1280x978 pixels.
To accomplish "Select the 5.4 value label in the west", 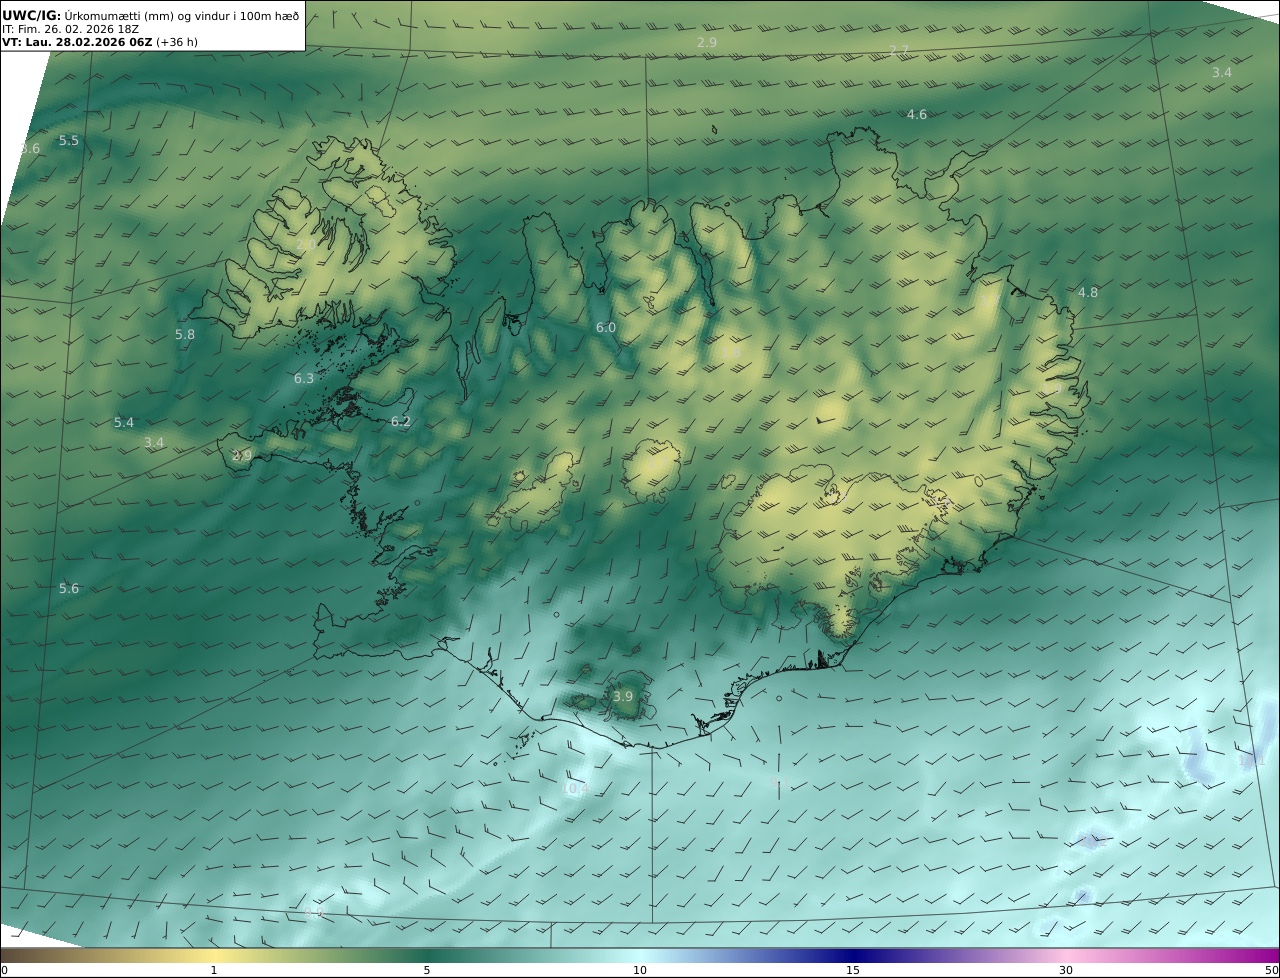I will click(124, 423).
